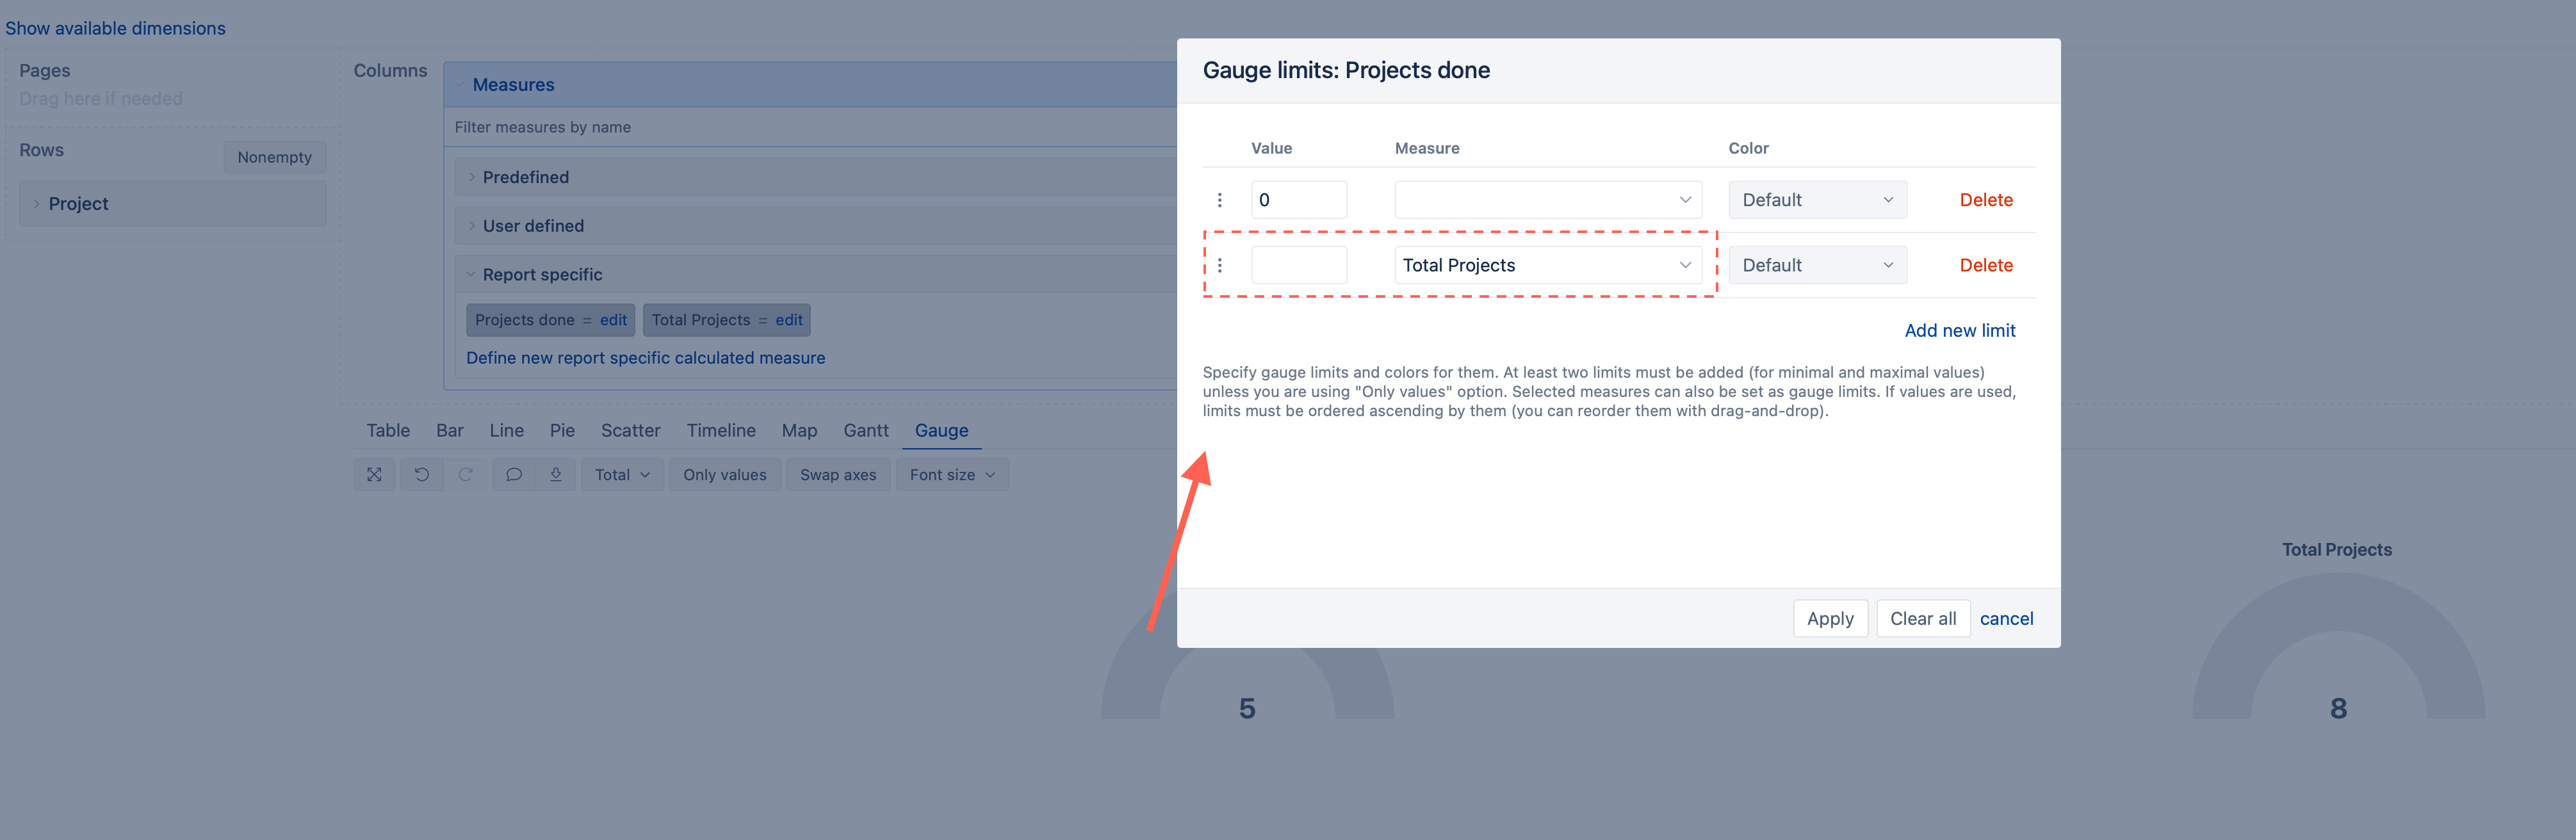The height and width of the screenshot is (840, 2576).
Task: Delete the Total Projects limit row
Action: click(1986, 265)
